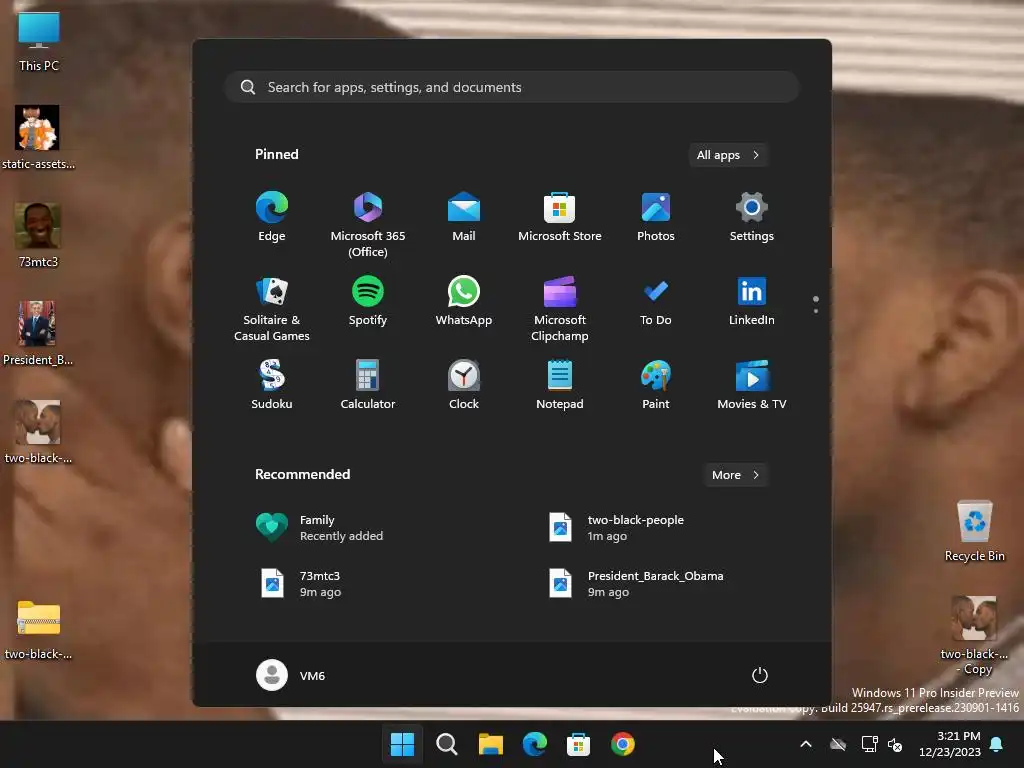Select the two-black-... zip folder icon
The height and width of the screenshot is (768, 1024).
pos(39,629)
